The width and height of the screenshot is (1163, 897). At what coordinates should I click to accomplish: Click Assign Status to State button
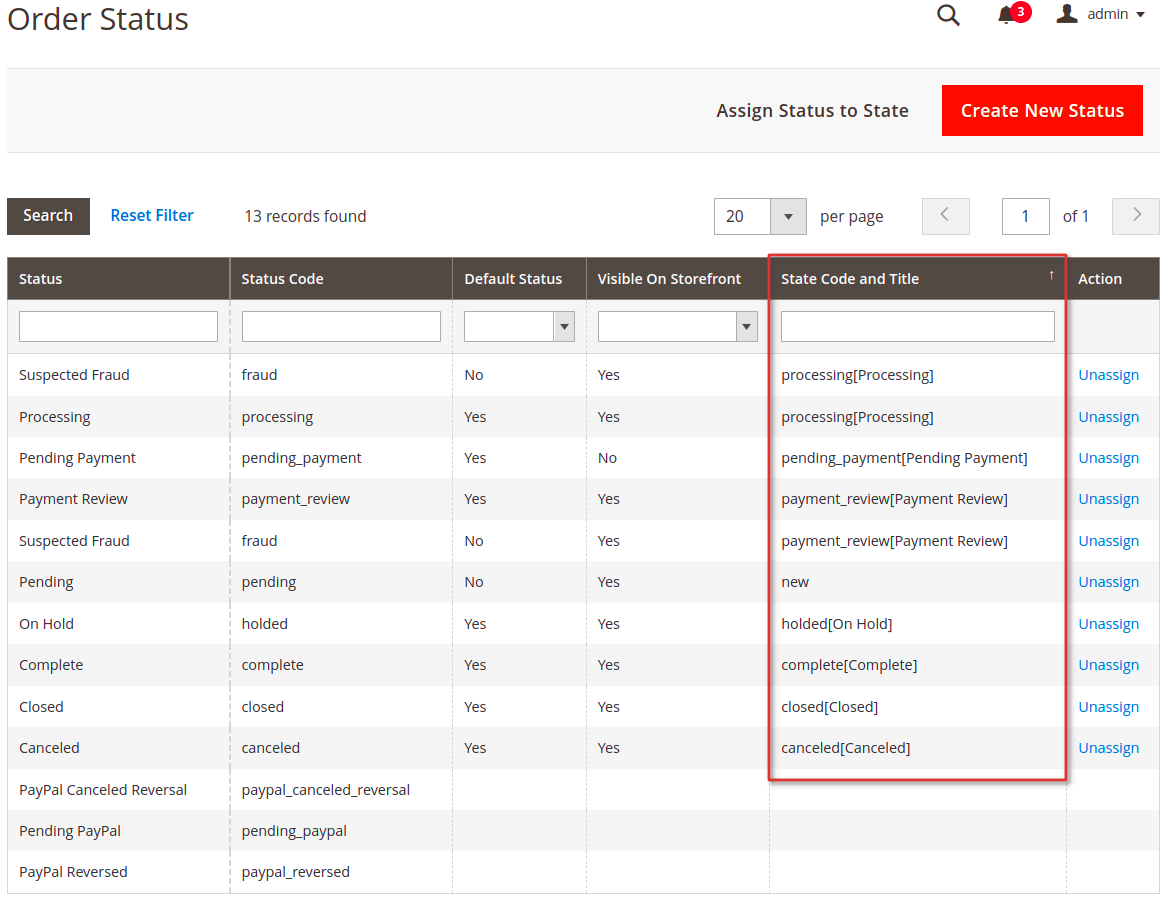coord(812,111)
